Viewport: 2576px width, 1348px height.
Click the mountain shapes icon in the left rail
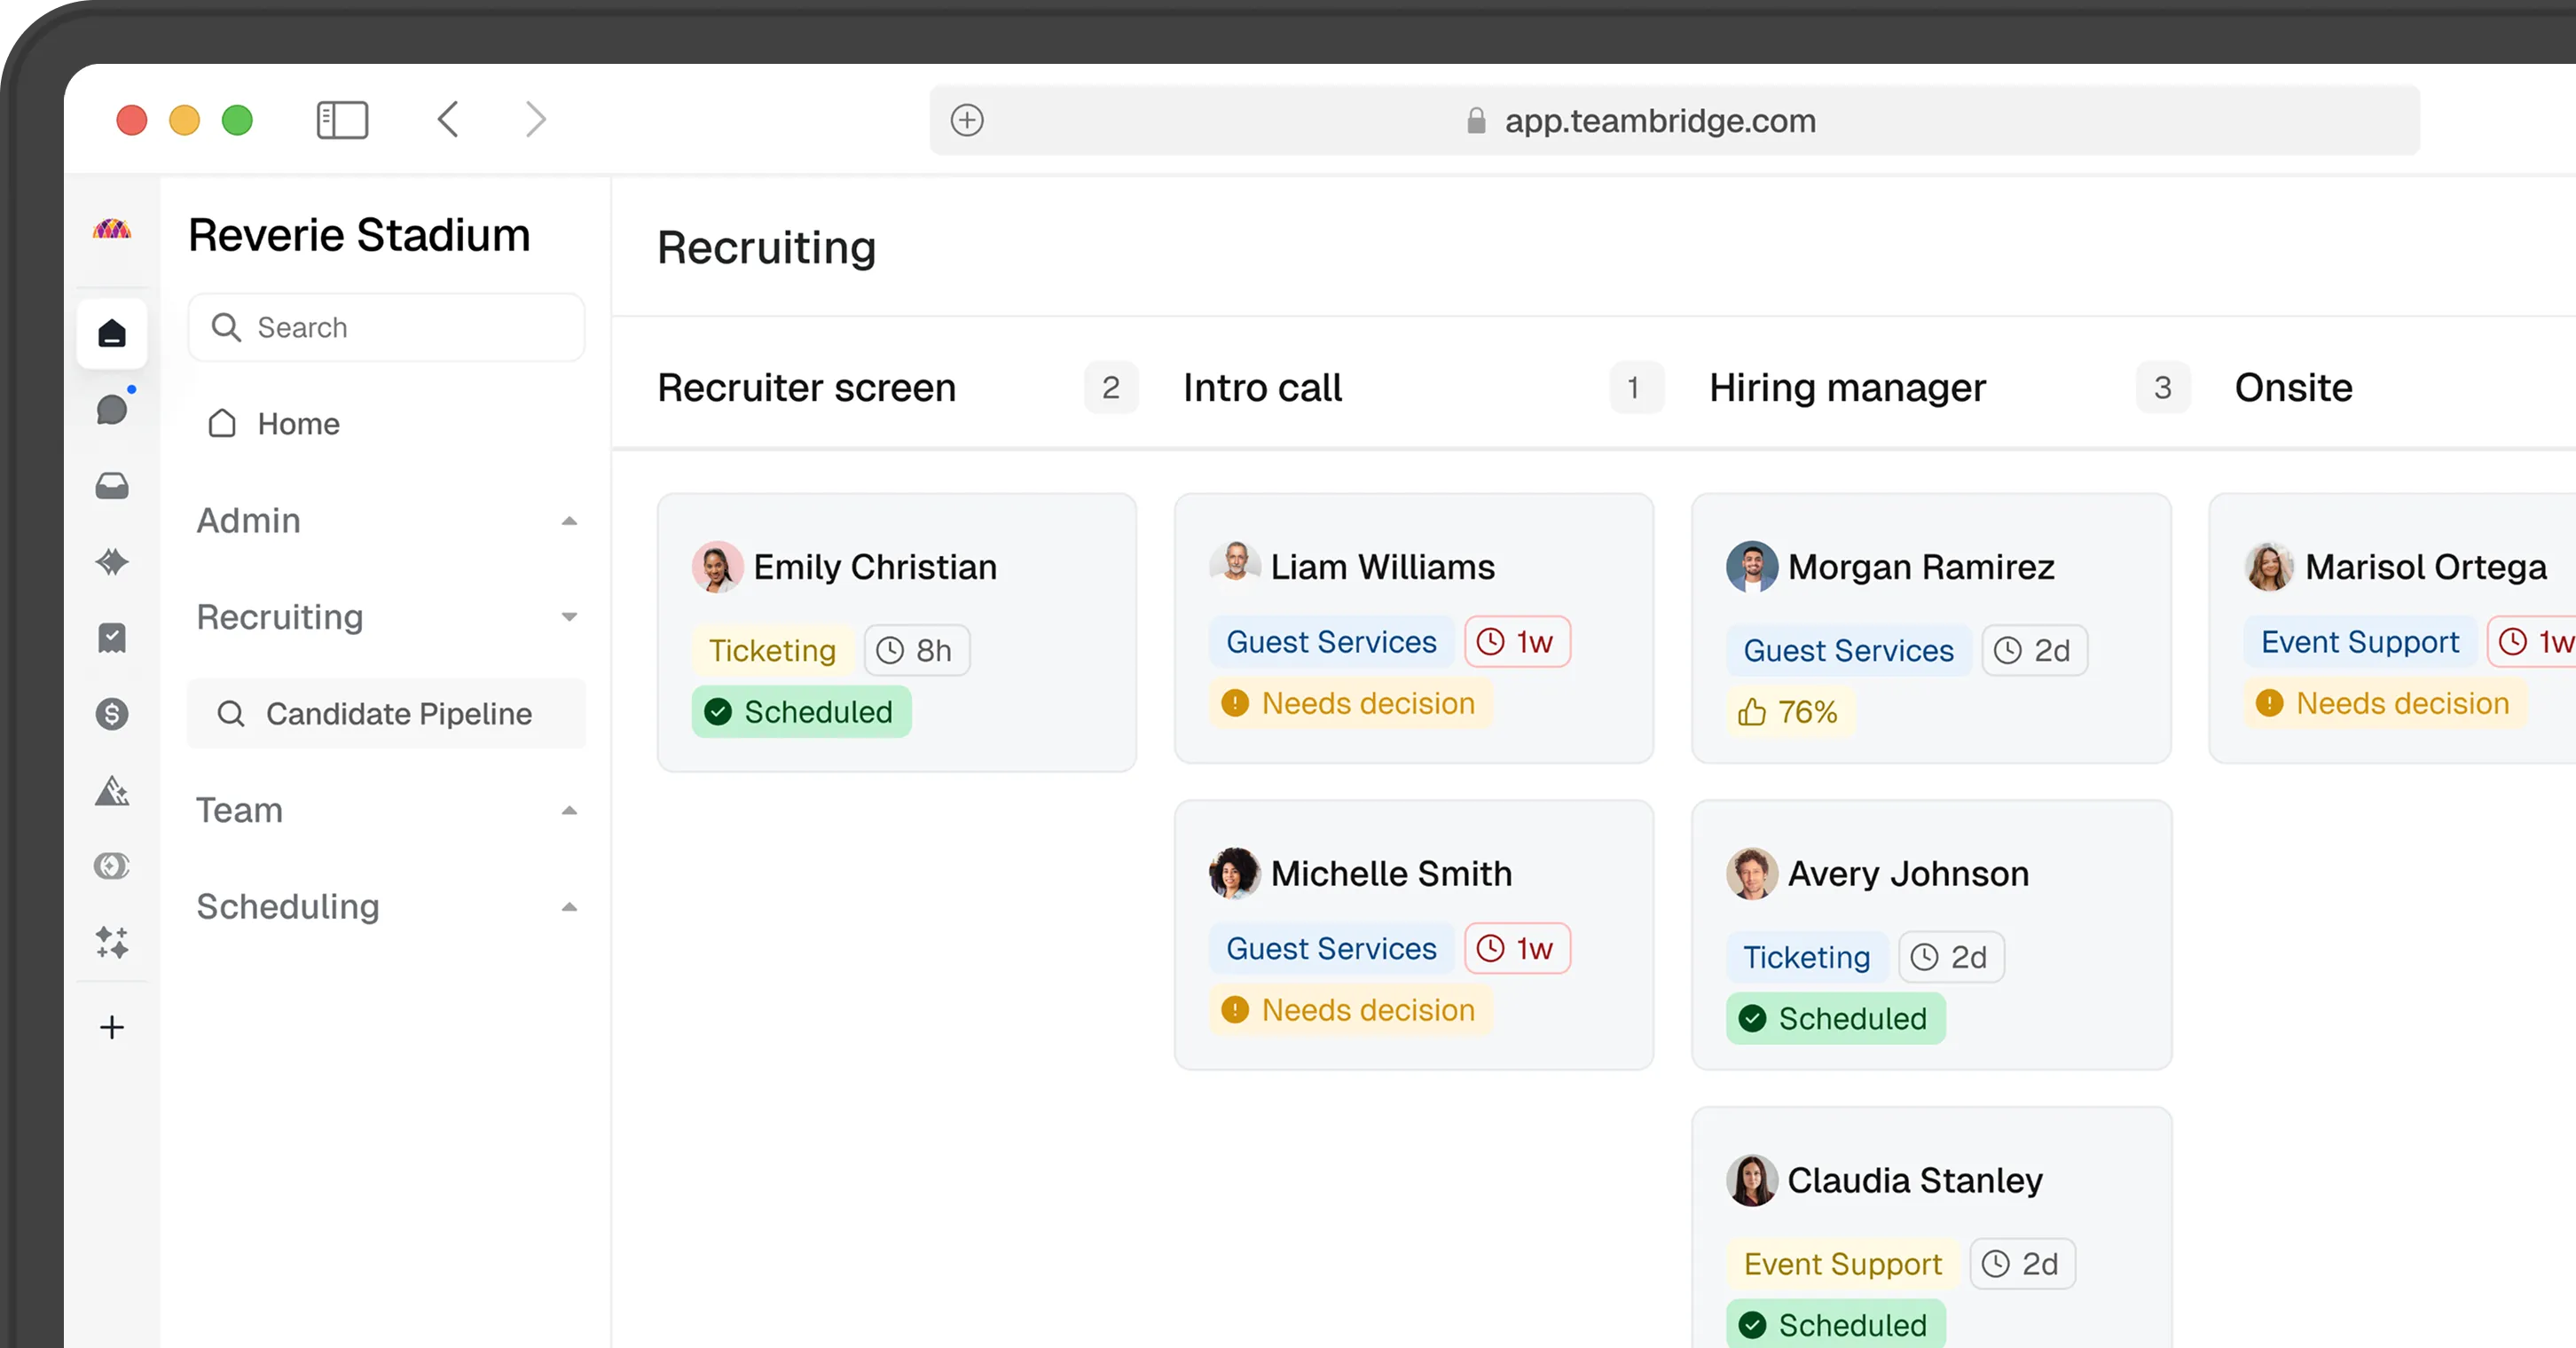112,790
